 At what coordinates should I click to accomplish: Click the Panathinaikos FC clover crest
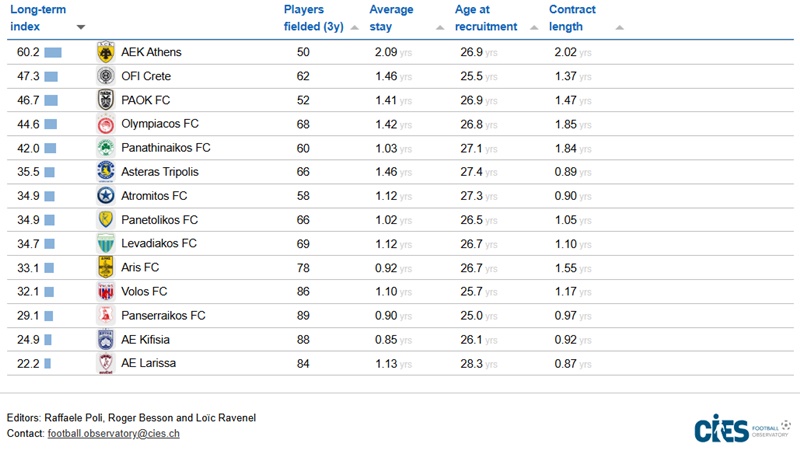[x=105, y=148]
